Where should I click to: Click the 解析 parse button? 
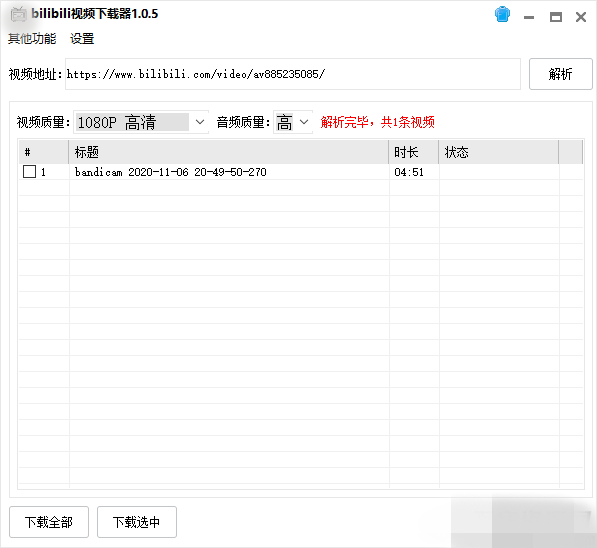click(560, 74)
